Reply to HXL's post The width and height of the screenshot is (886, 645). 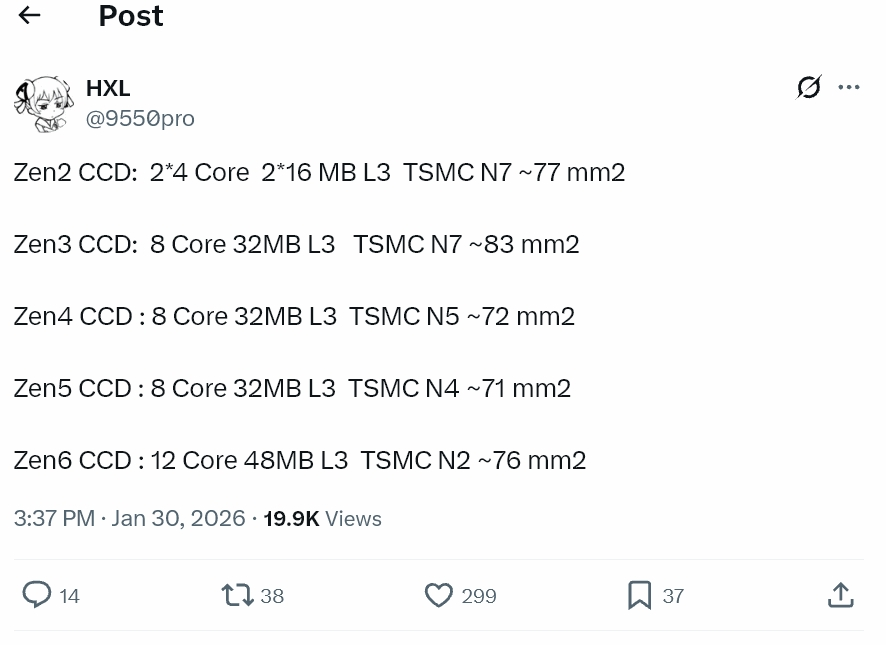37,595
